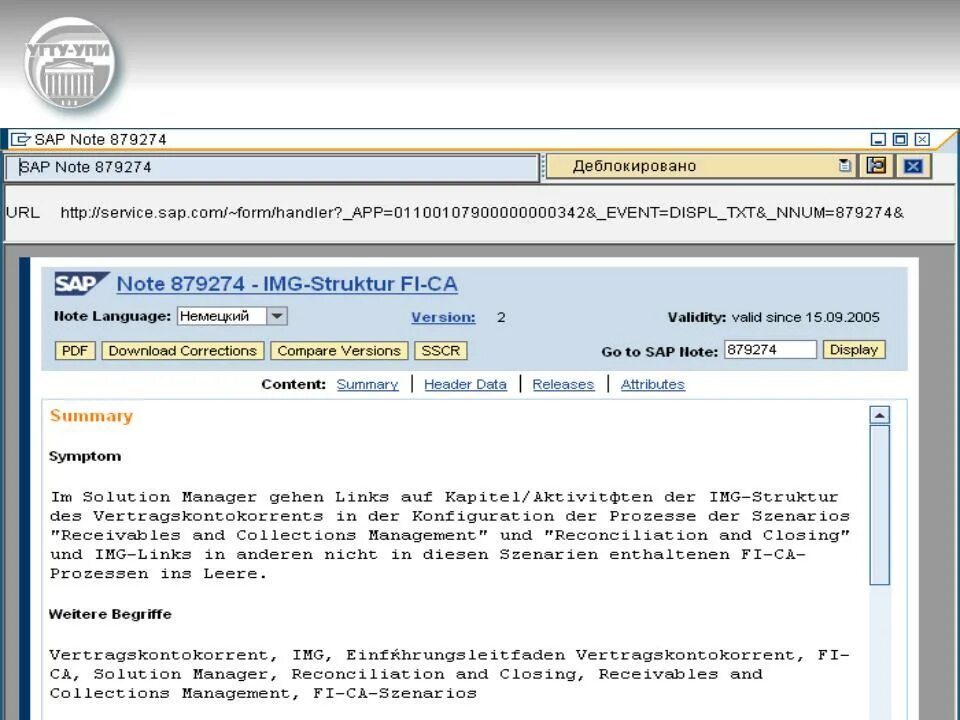Click the exit/back icon next to status field
Viewport: 960px width, 720px height.
coord(876,166)
